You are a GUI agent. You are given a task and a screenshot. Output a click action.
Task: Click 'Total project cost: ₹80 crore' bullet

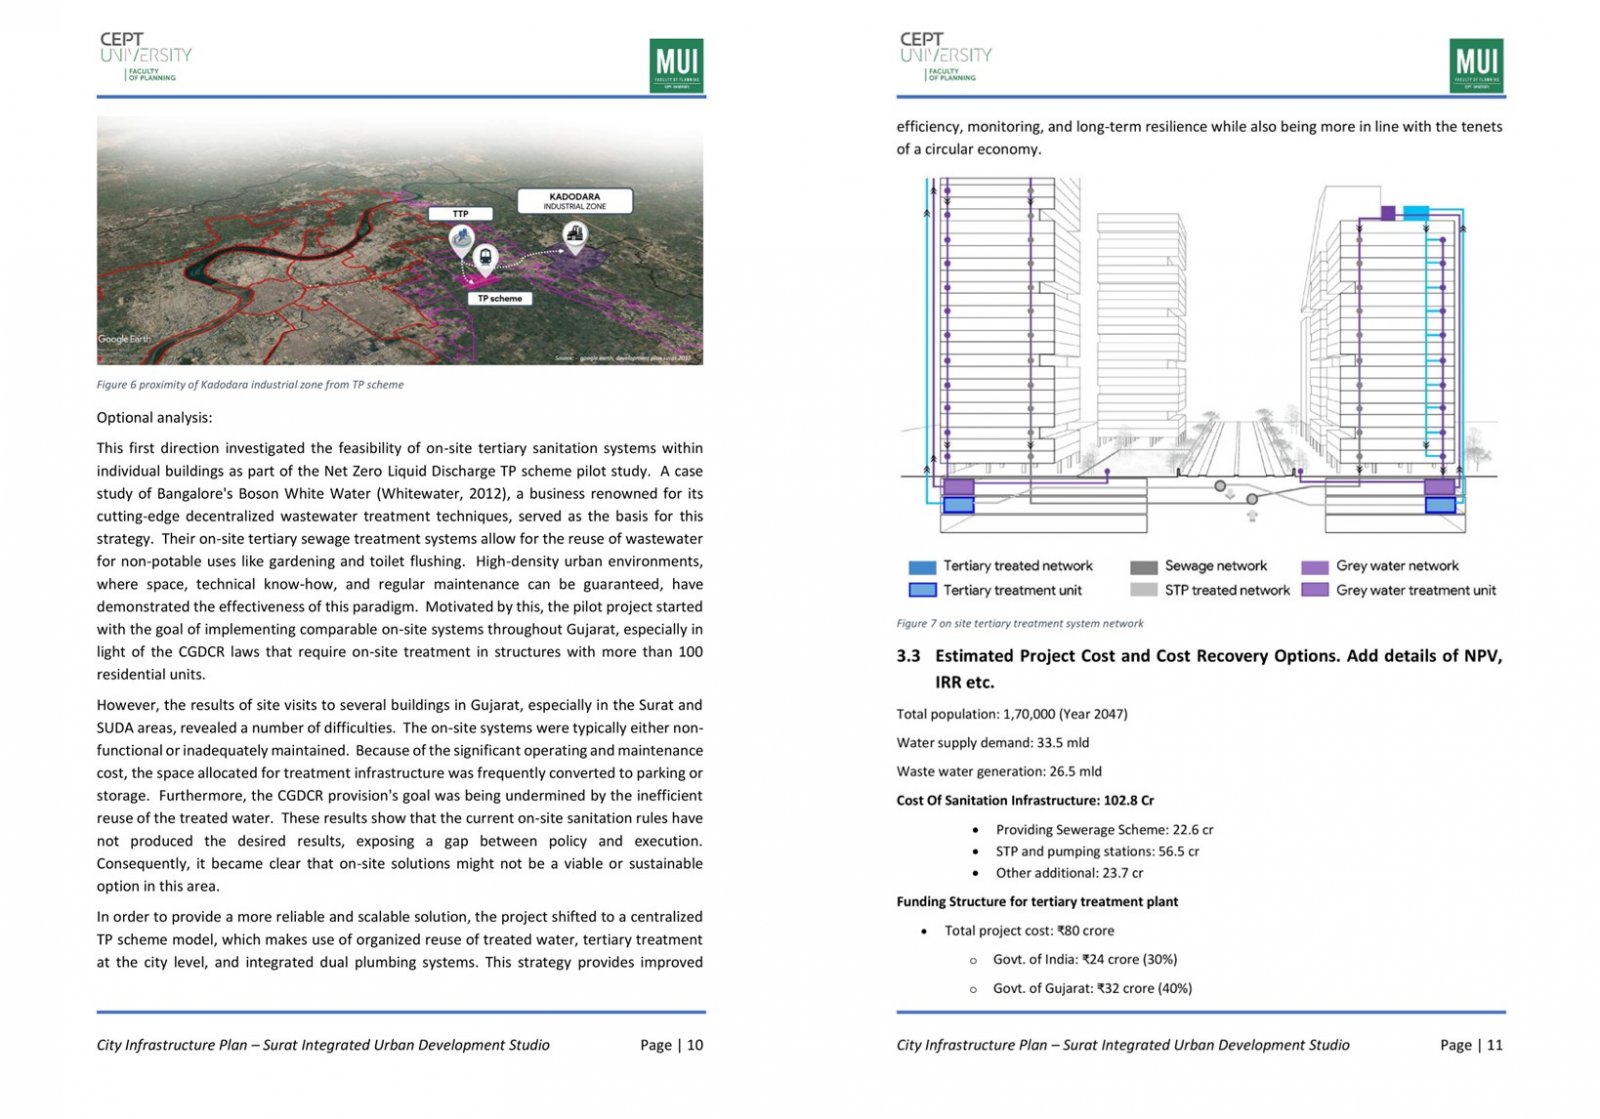click(1029, 931)
